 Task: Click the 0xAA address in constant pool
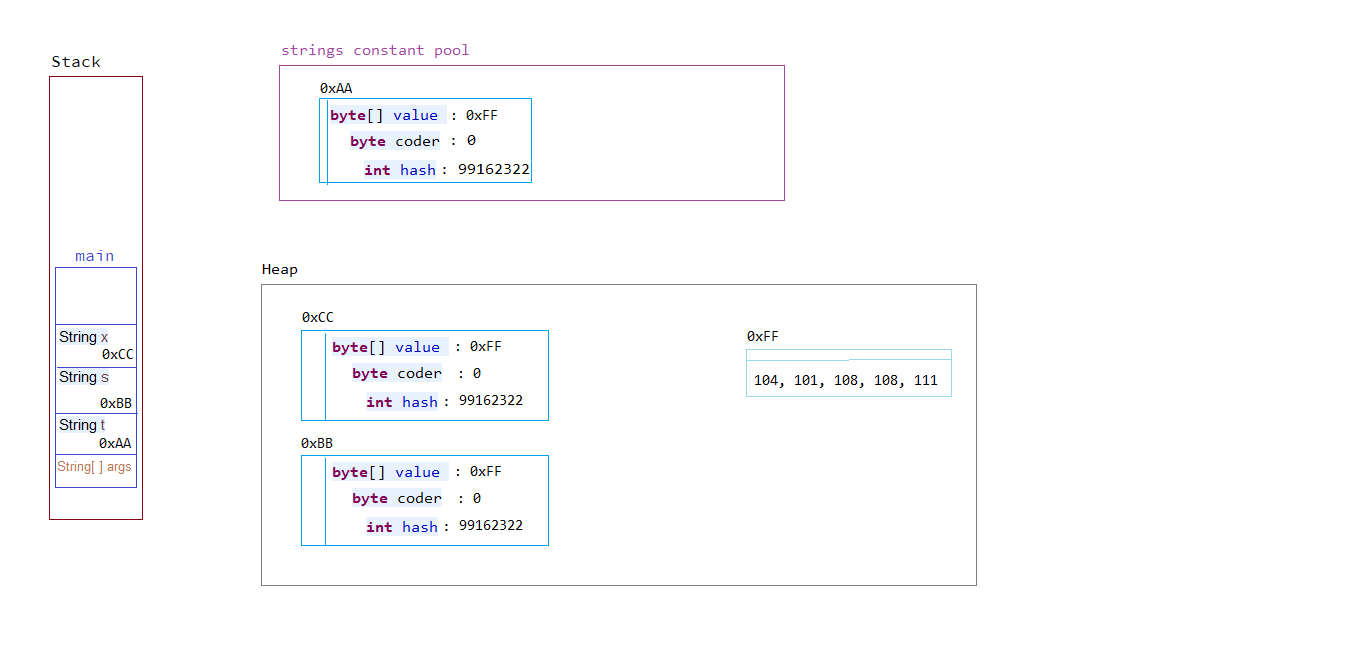pyautogui.click(x=336, y=88)
